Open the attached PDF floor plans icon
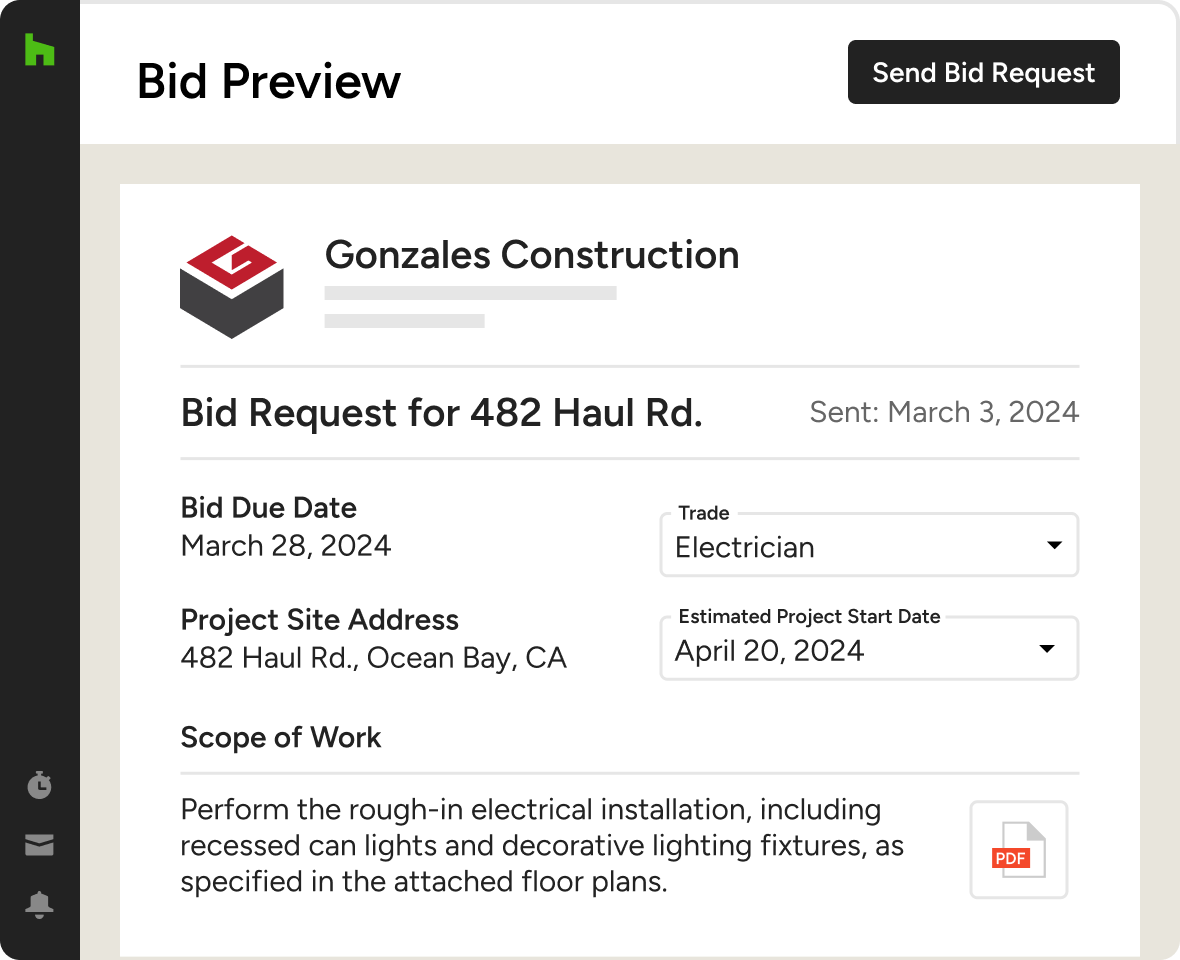This screenshot has height=960, width=1180. pyautogui.click(x=1018, y=850)
